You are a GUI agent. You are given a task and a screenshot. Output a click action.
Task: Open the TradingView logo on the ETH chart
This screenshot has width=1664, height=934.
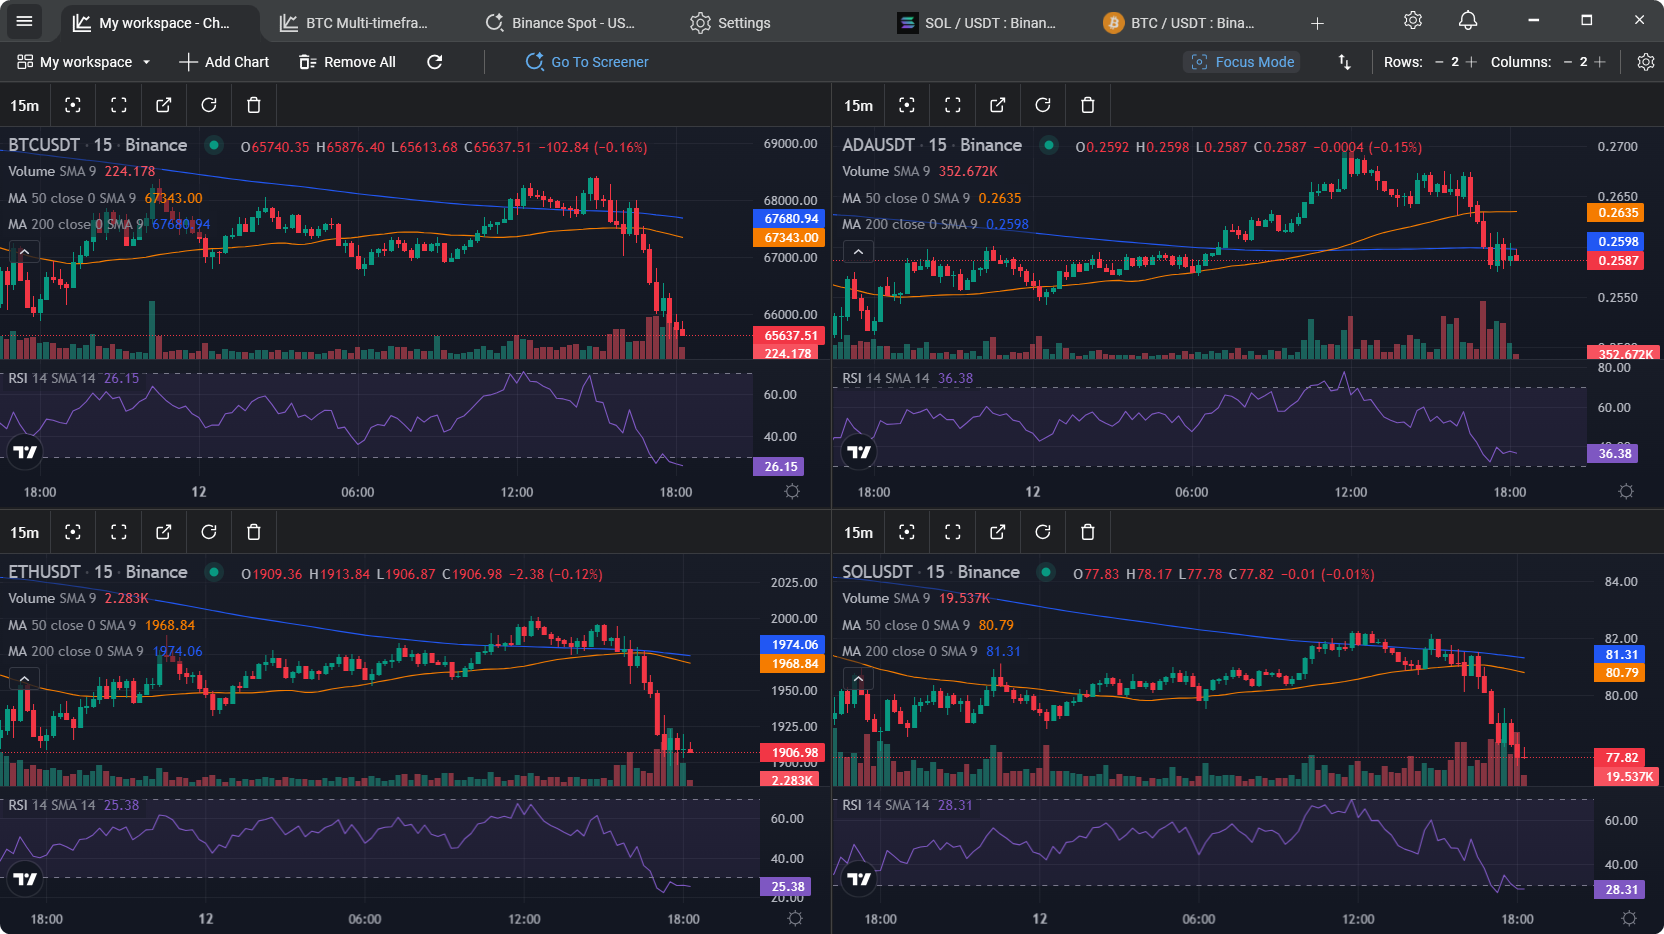(x=24, y=878)
